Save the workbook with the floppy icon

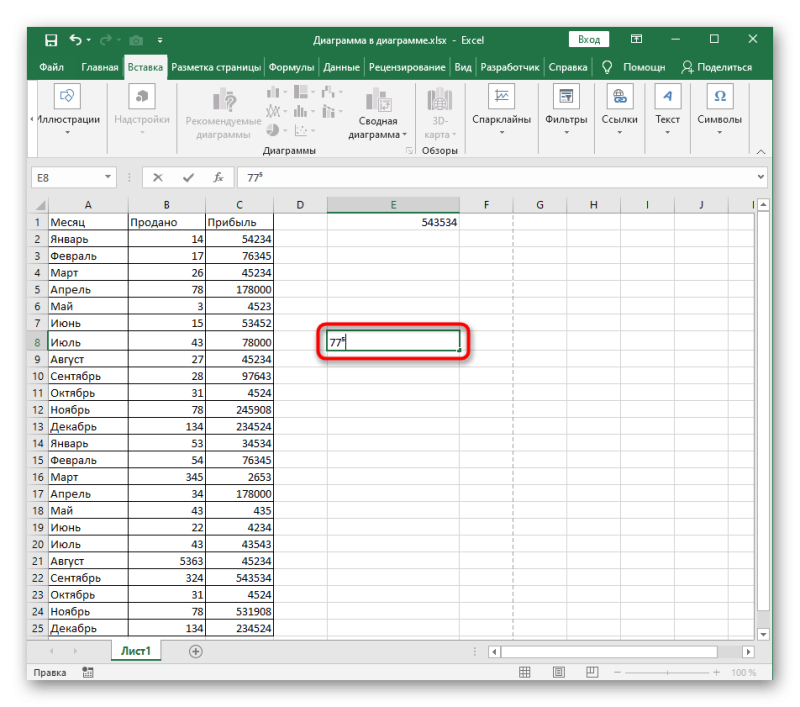pos(51,40)
